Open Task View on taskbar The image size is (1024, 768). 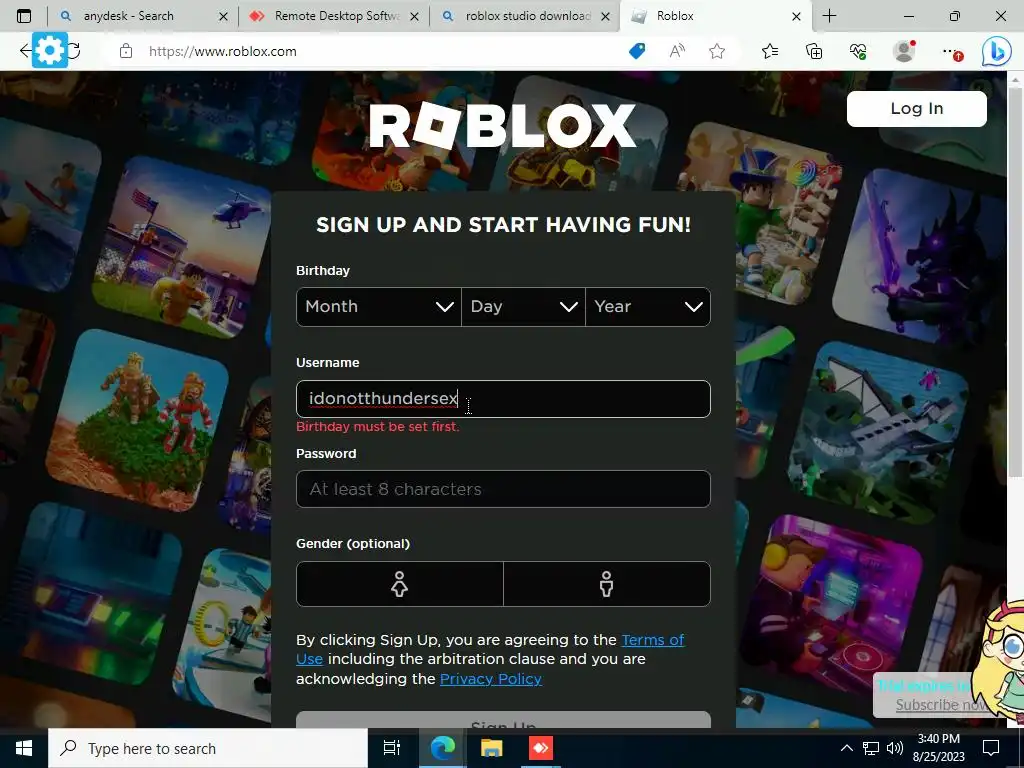click(x=392, y=748)
